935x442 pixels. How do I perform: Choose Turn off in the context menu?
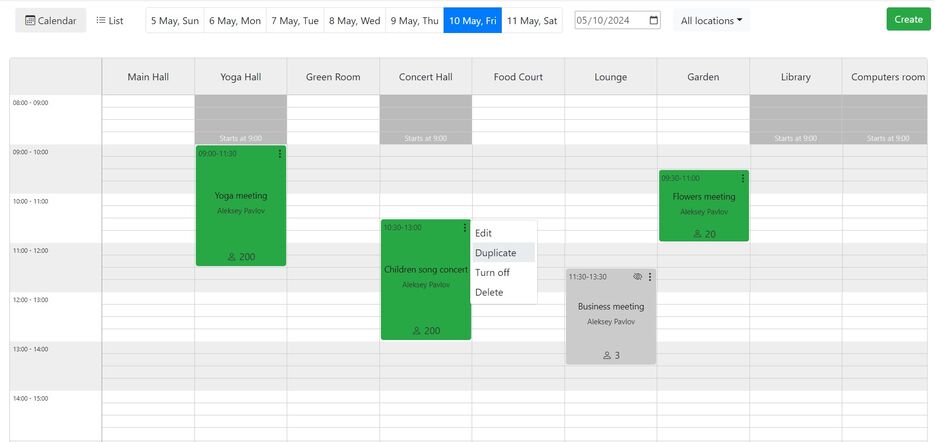[x=492, y=273]
